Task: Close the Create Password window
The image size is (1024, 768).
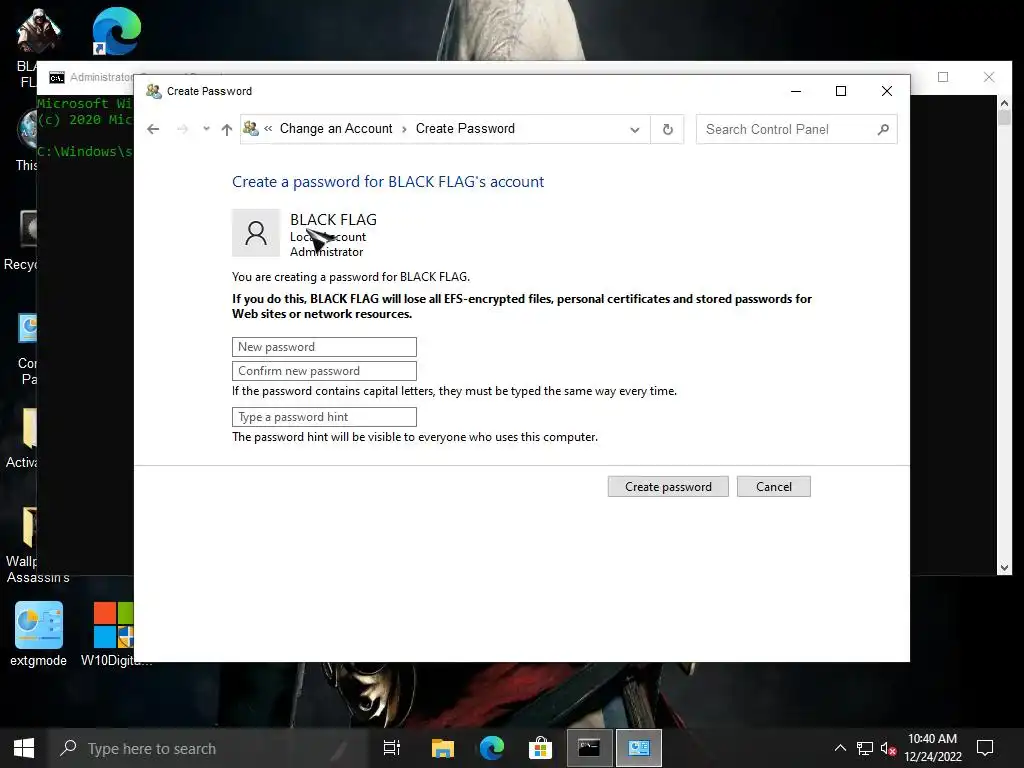Action: 887,91
